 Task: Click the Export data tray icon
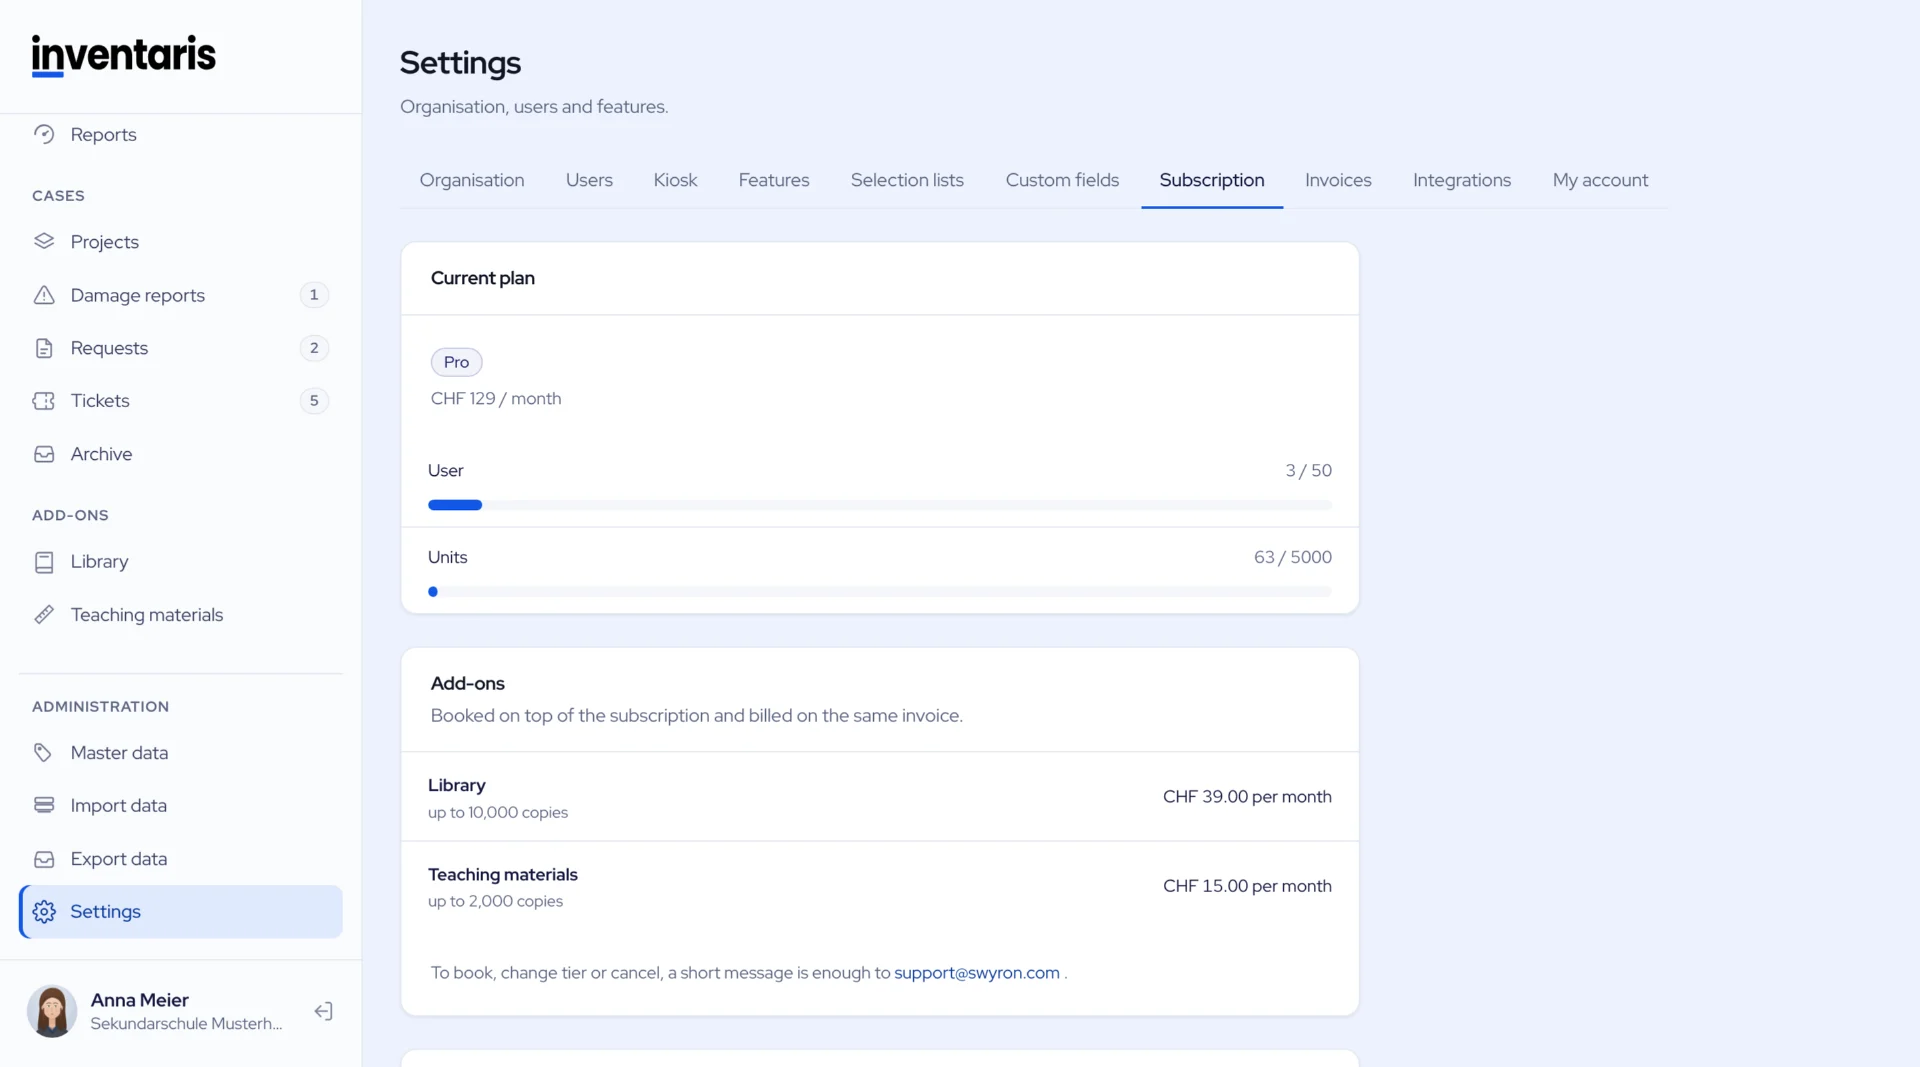(x=44, y=859)
